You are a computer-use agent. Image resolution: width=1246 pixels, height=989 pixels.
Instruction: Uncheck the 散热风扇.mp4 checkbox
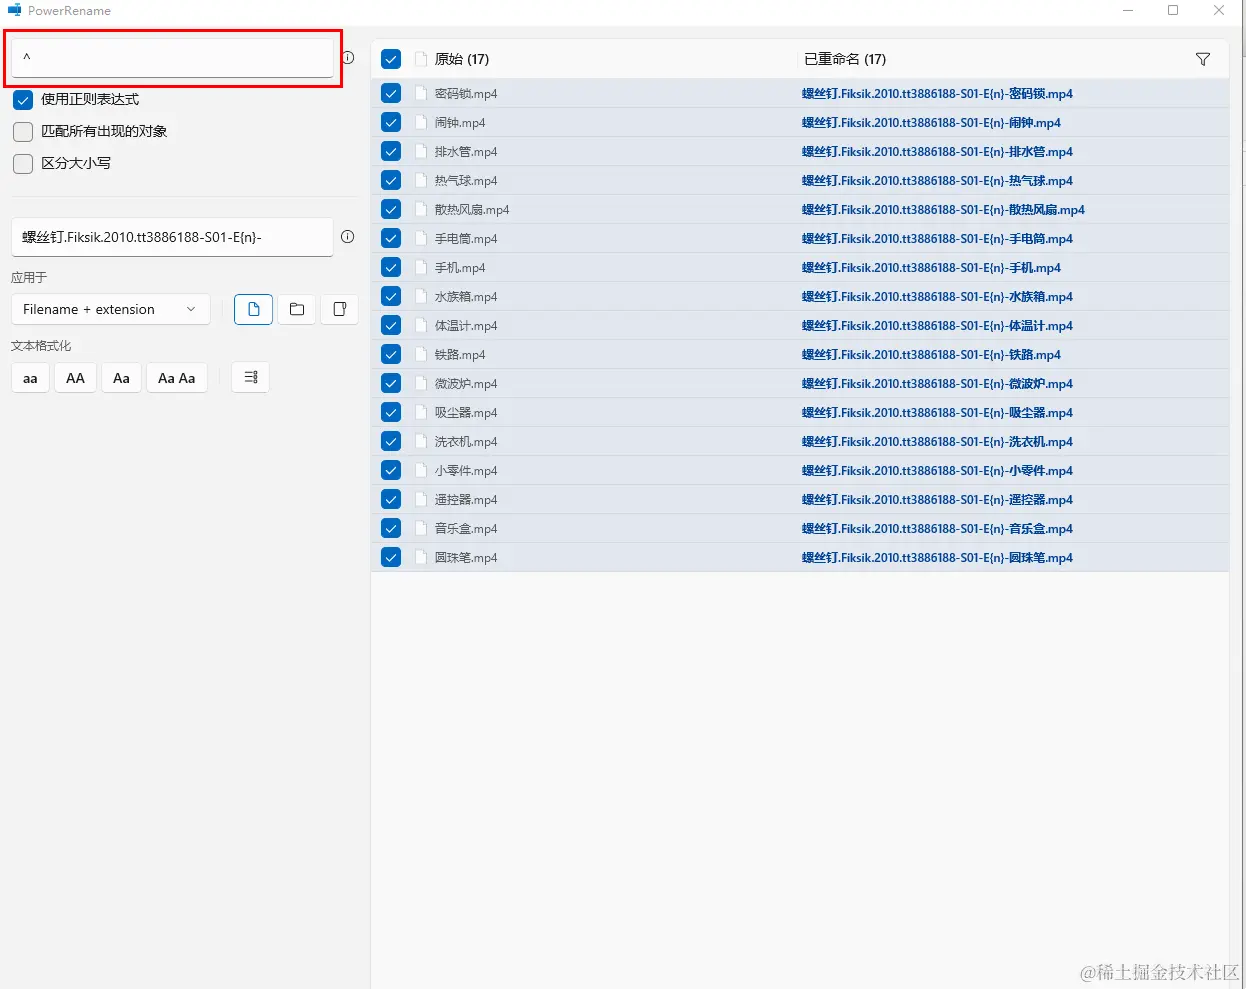coord(391,210)
